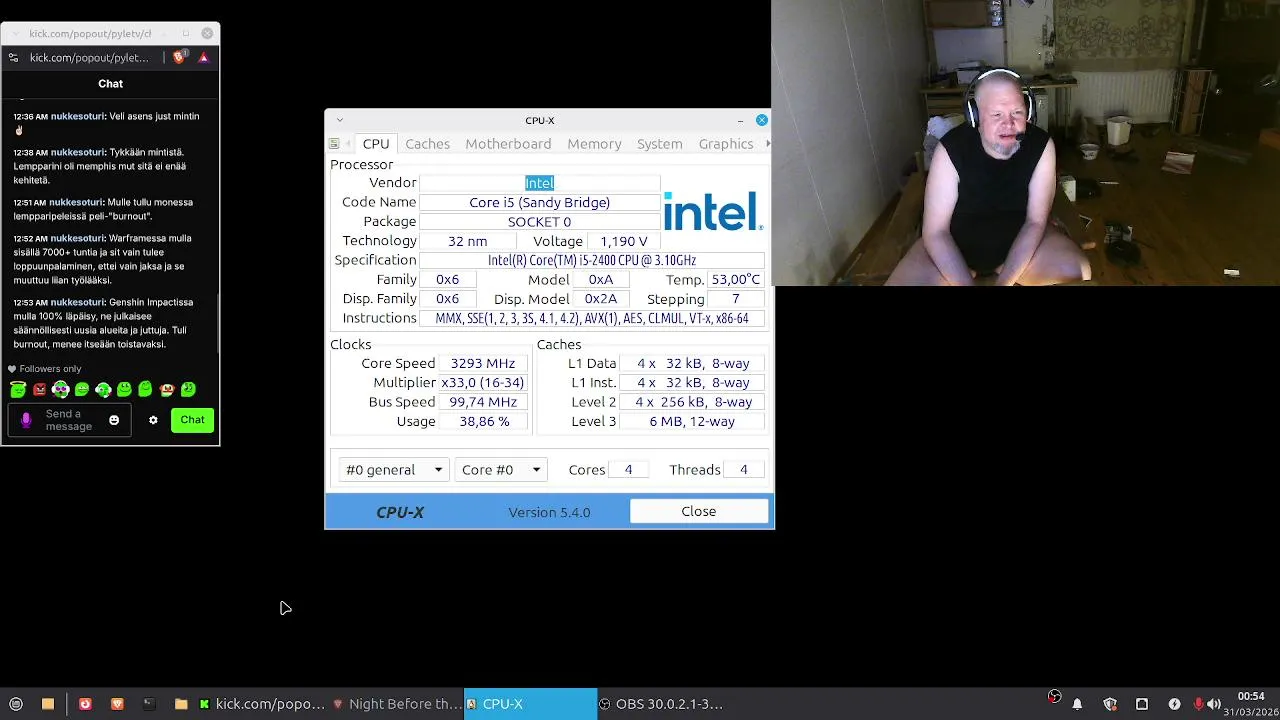This screenshot has width=1280, height=720.
Task: Open the emoji picker smiley in message box
Action: click(114, 420)
